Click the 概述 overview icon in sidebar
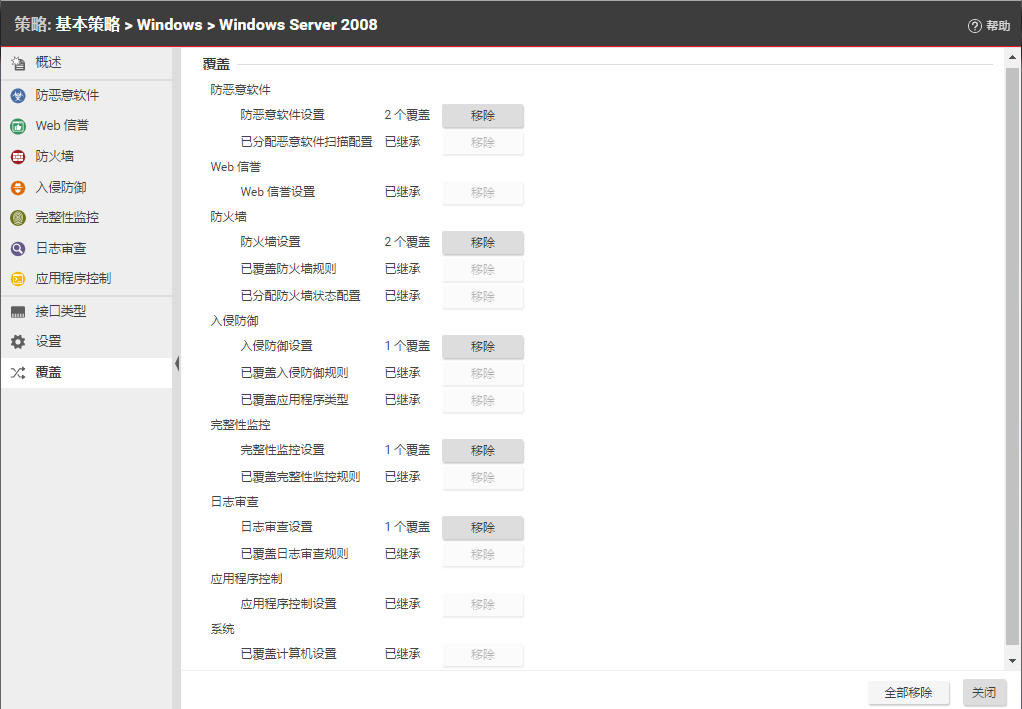1022x709 pixels. click(x=17, y=64)
